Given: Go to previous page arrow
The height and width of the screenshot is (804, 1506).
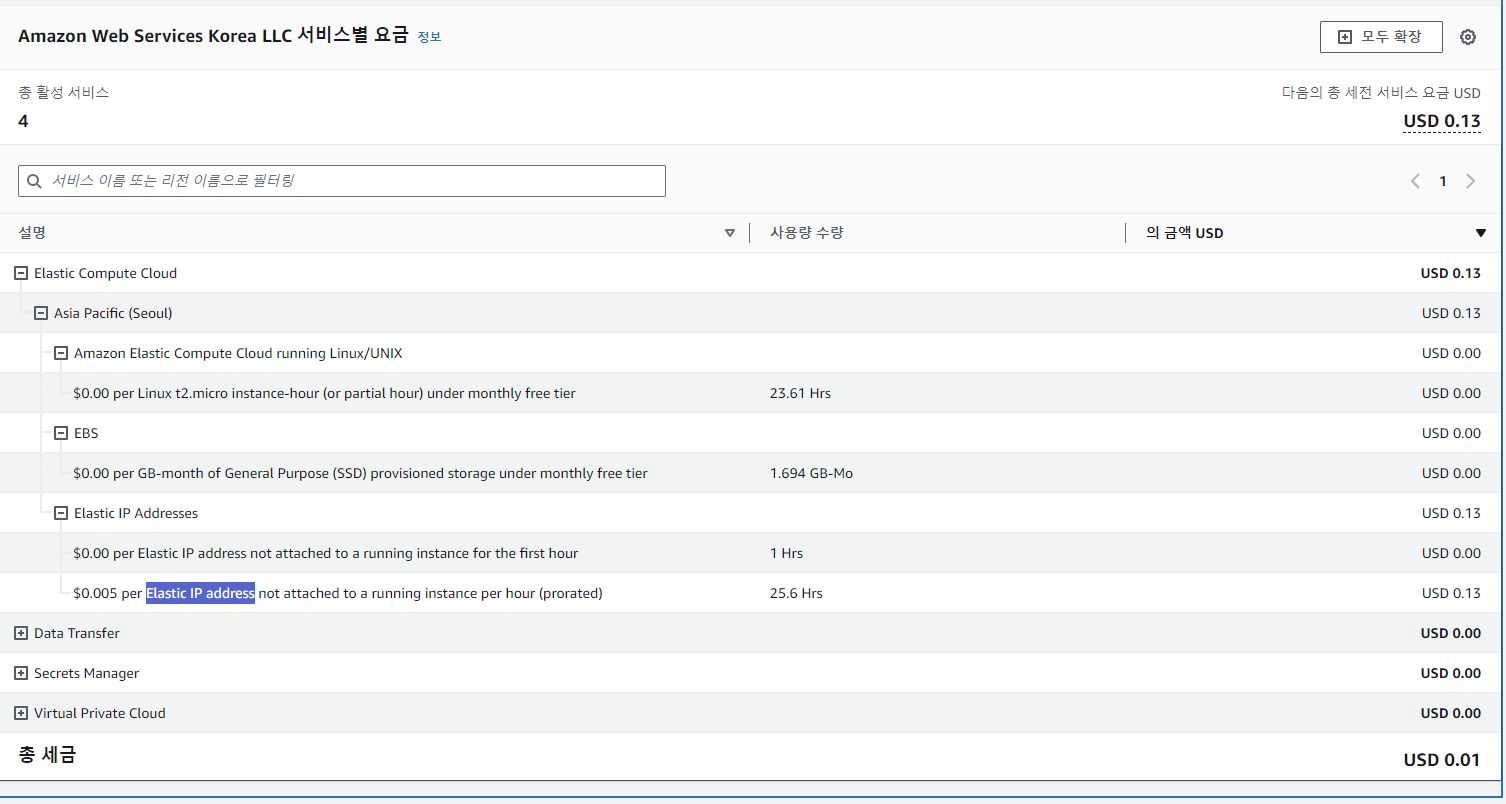Looking at the screenshot, I should click(x=1415, y=181).
